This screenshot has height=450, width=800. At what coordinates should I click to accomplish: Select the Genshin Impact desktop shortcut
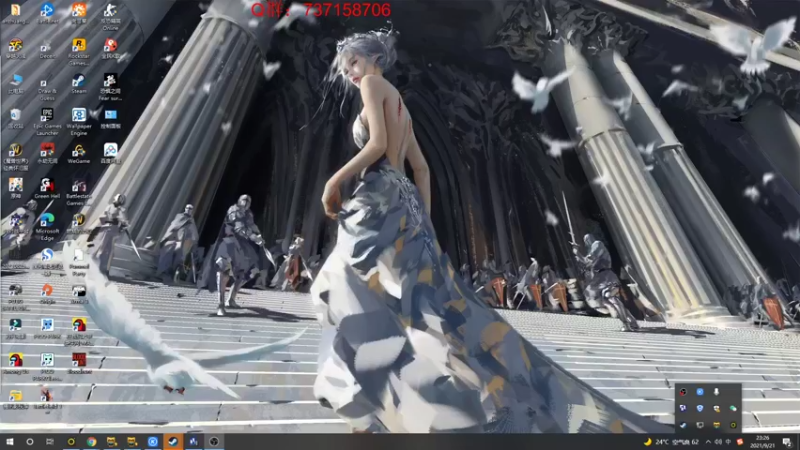click(15, 189)
